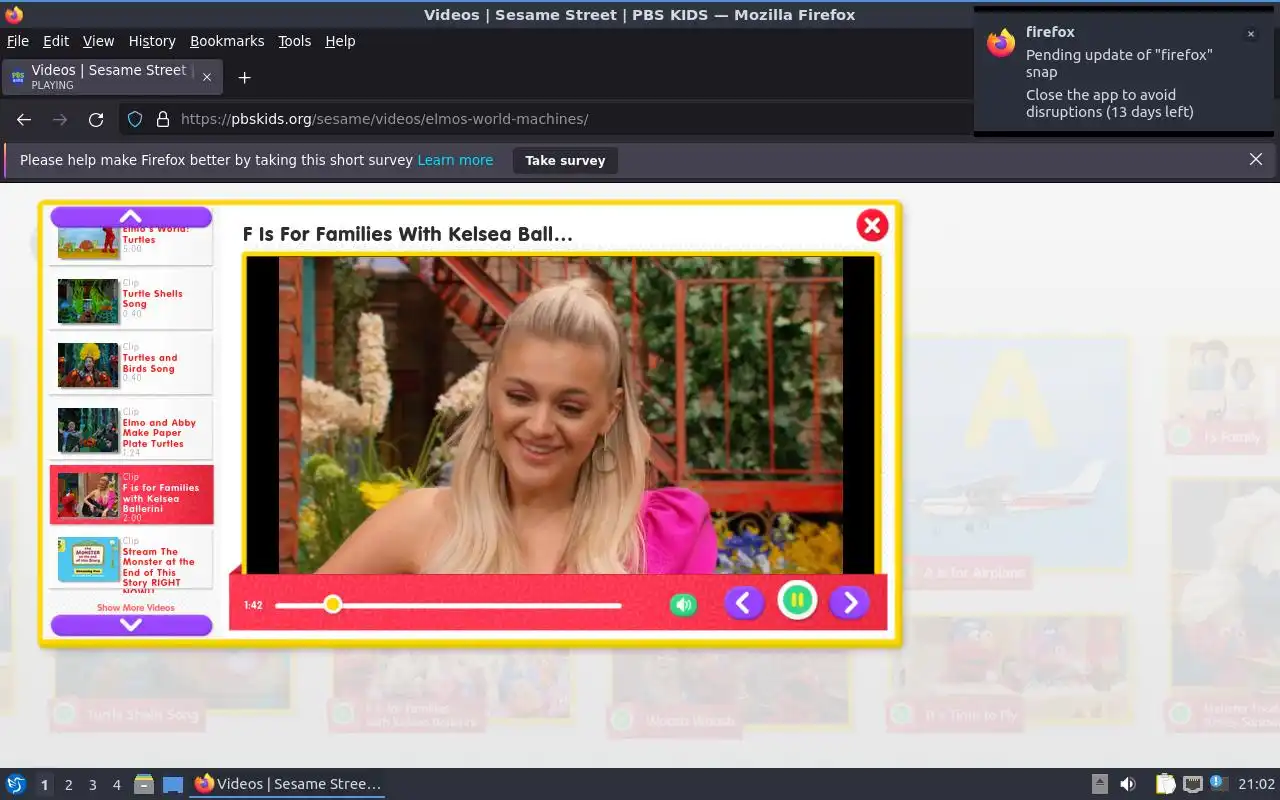Open the application launcher menu in taskbar
The height and width of the screenshot is (800, 1280).
[x=16, y=784]
